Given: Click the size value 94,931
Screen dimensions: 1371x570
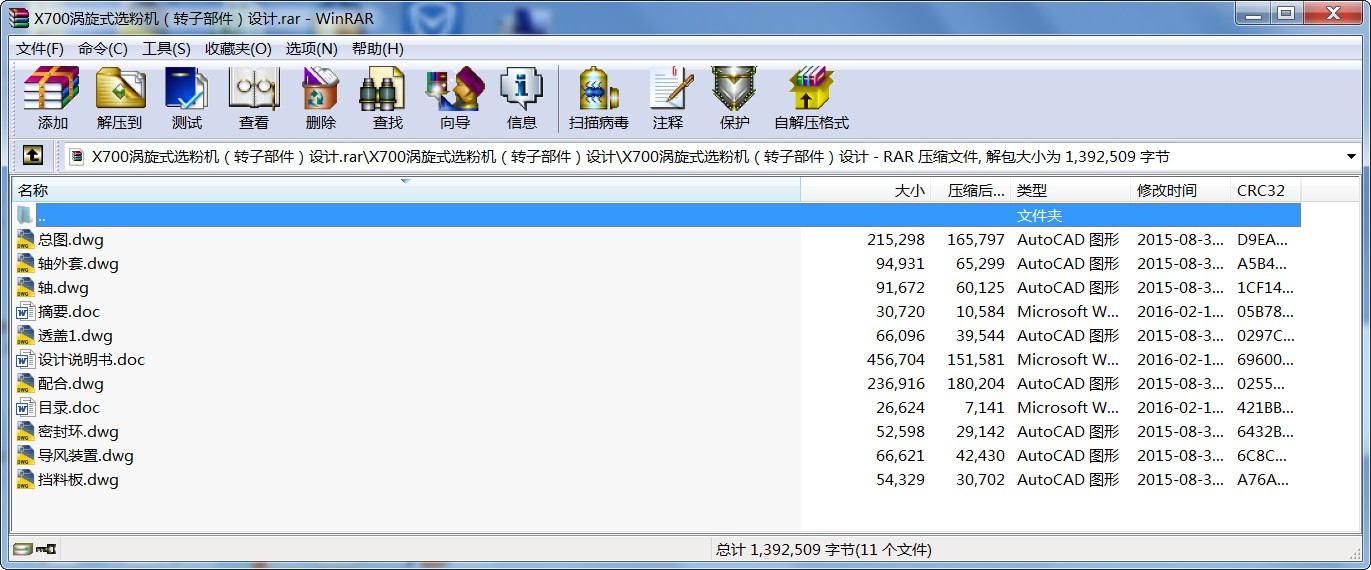Looking at the screenshot, I should pyautogui.click(x=900, y=264).
